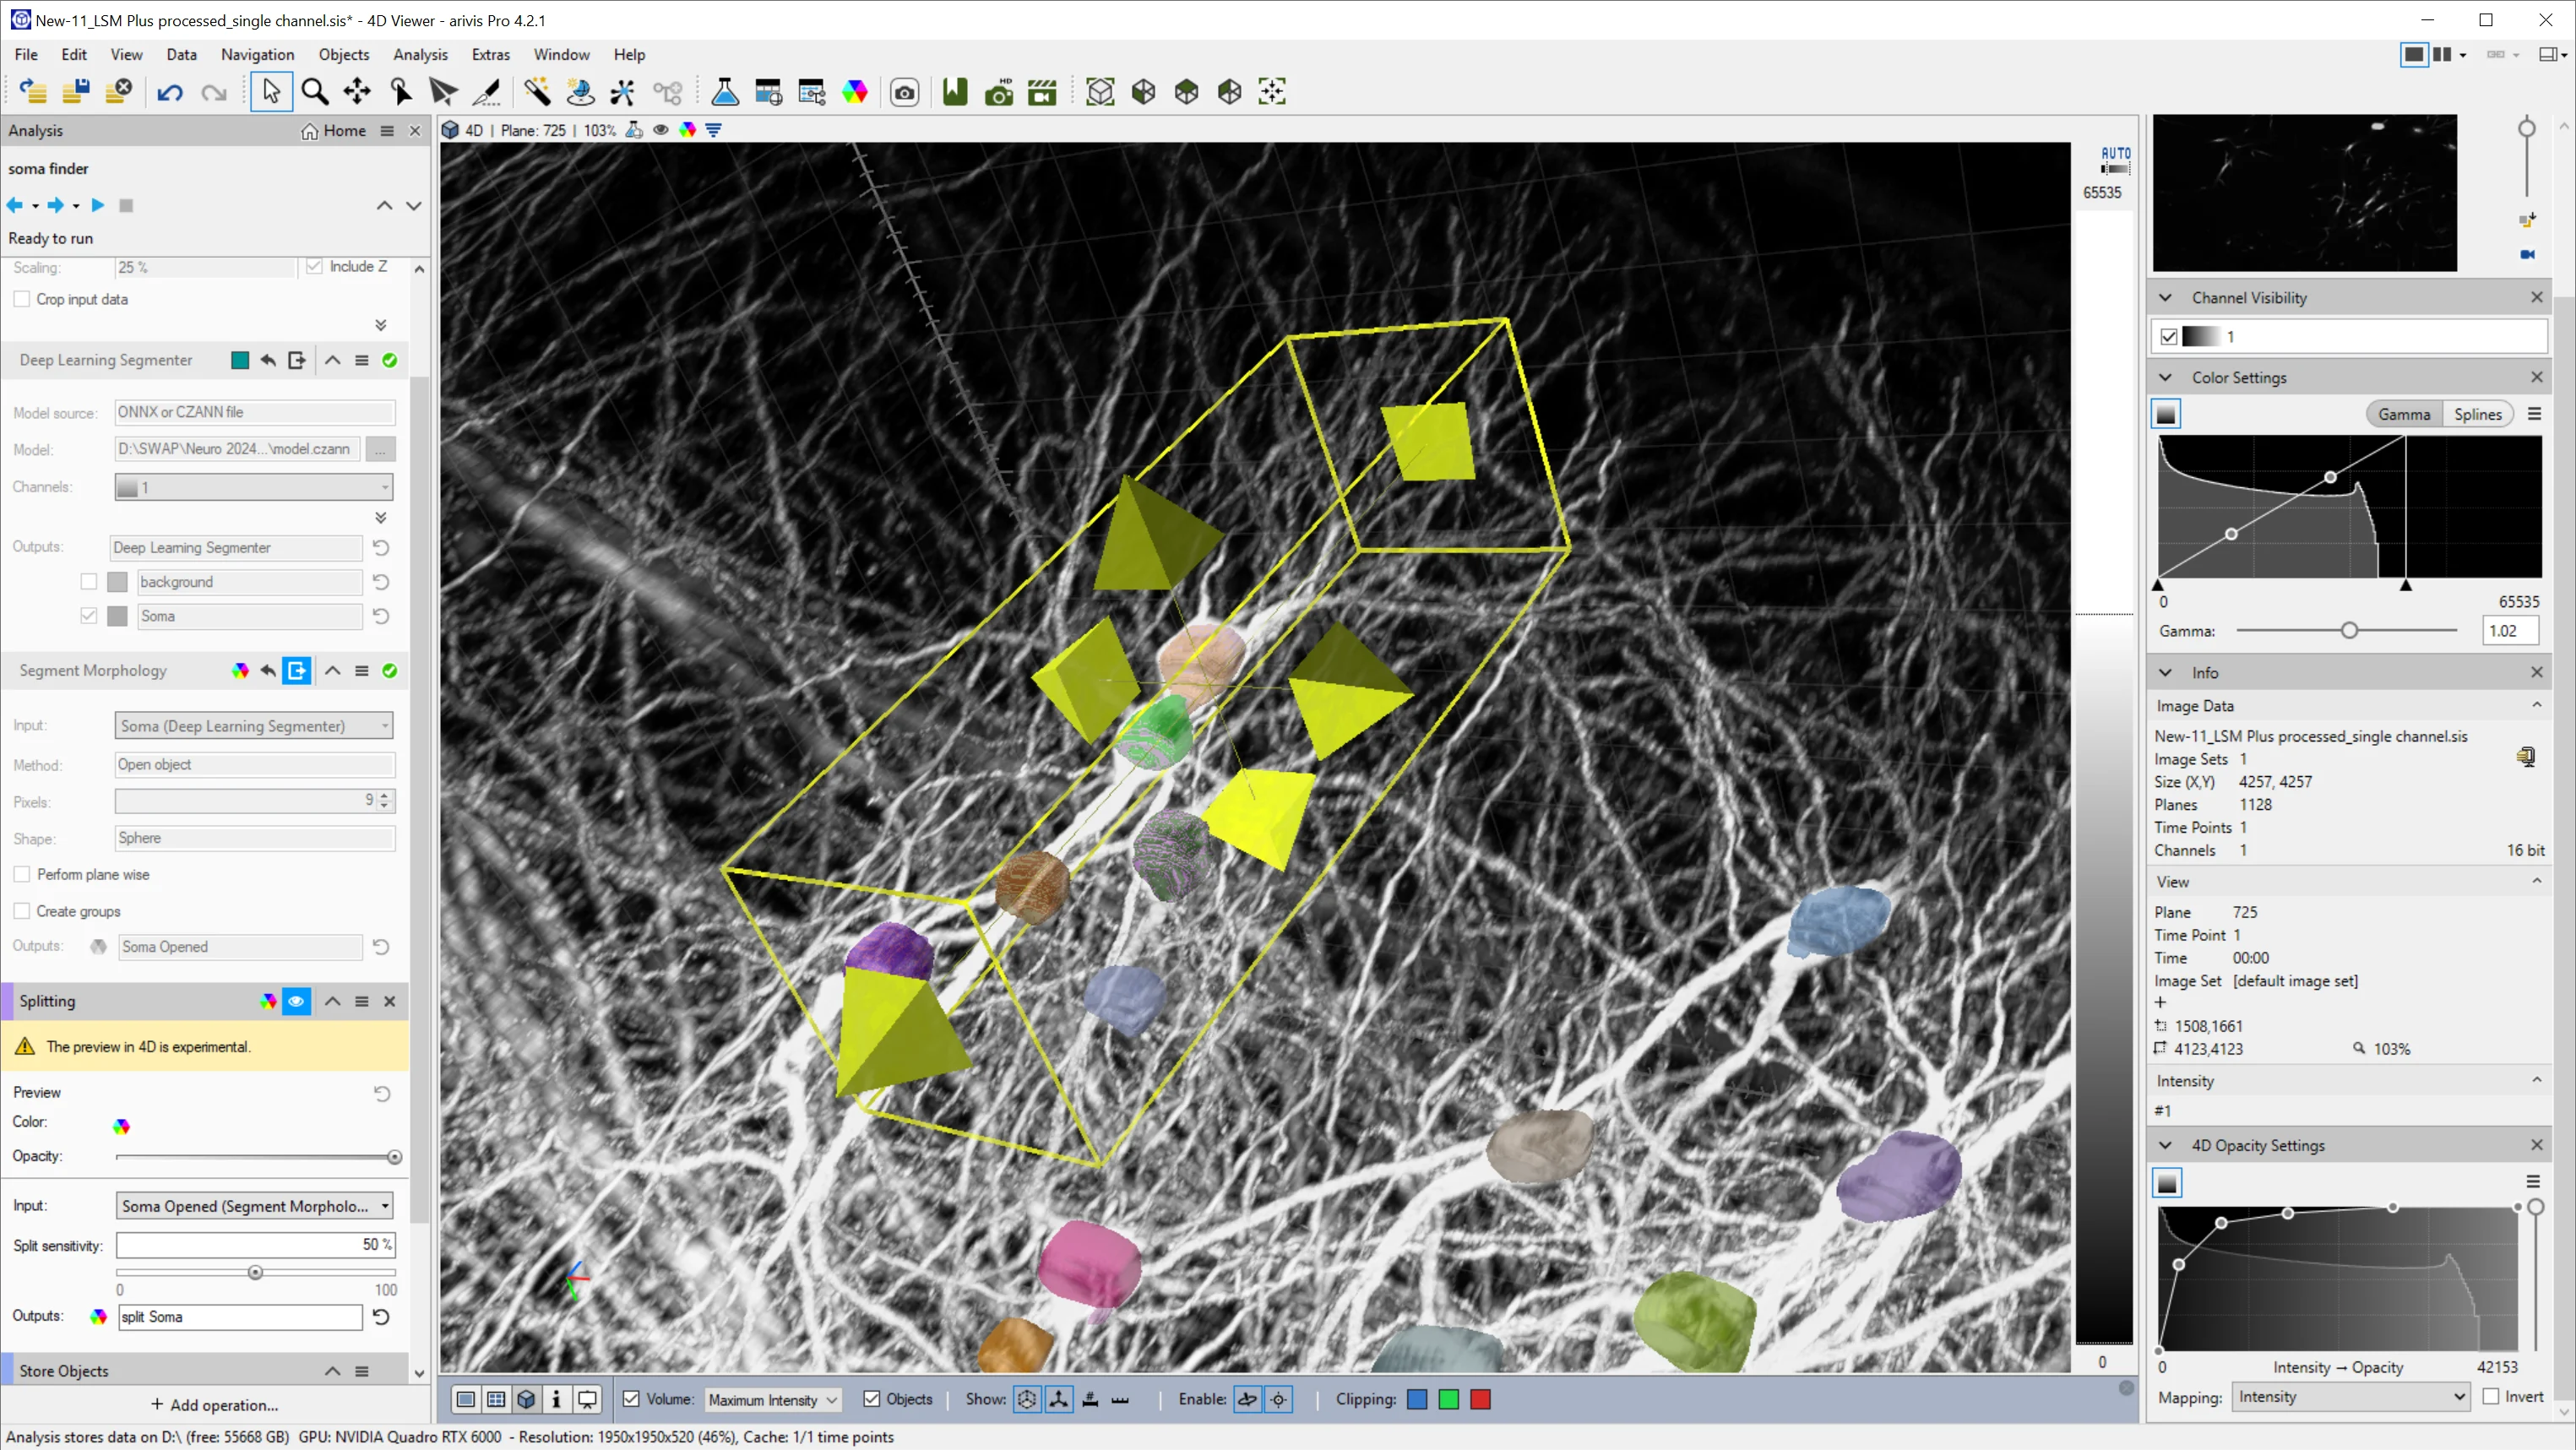Open the Channels dropdown
Viewport: 2576px width, 1450px height.
click(x=254, y=487)
